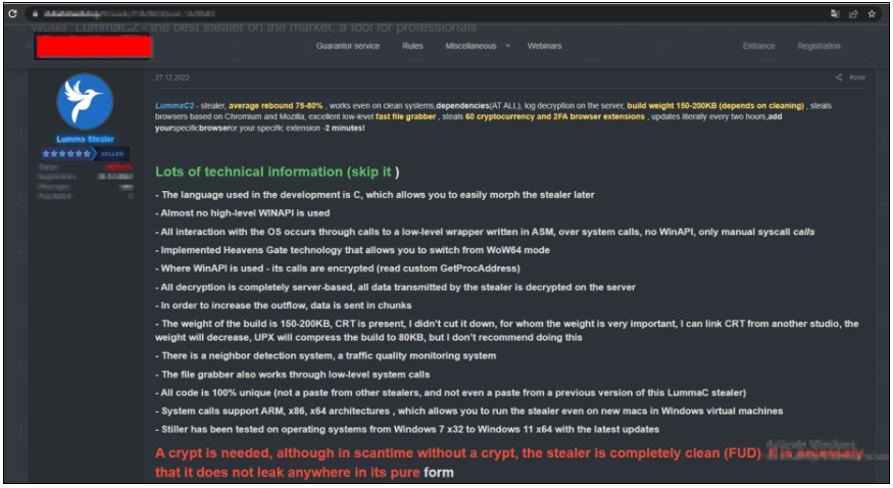
Task: Reload the page with the browser refresh icon
Action: (13, 13)
